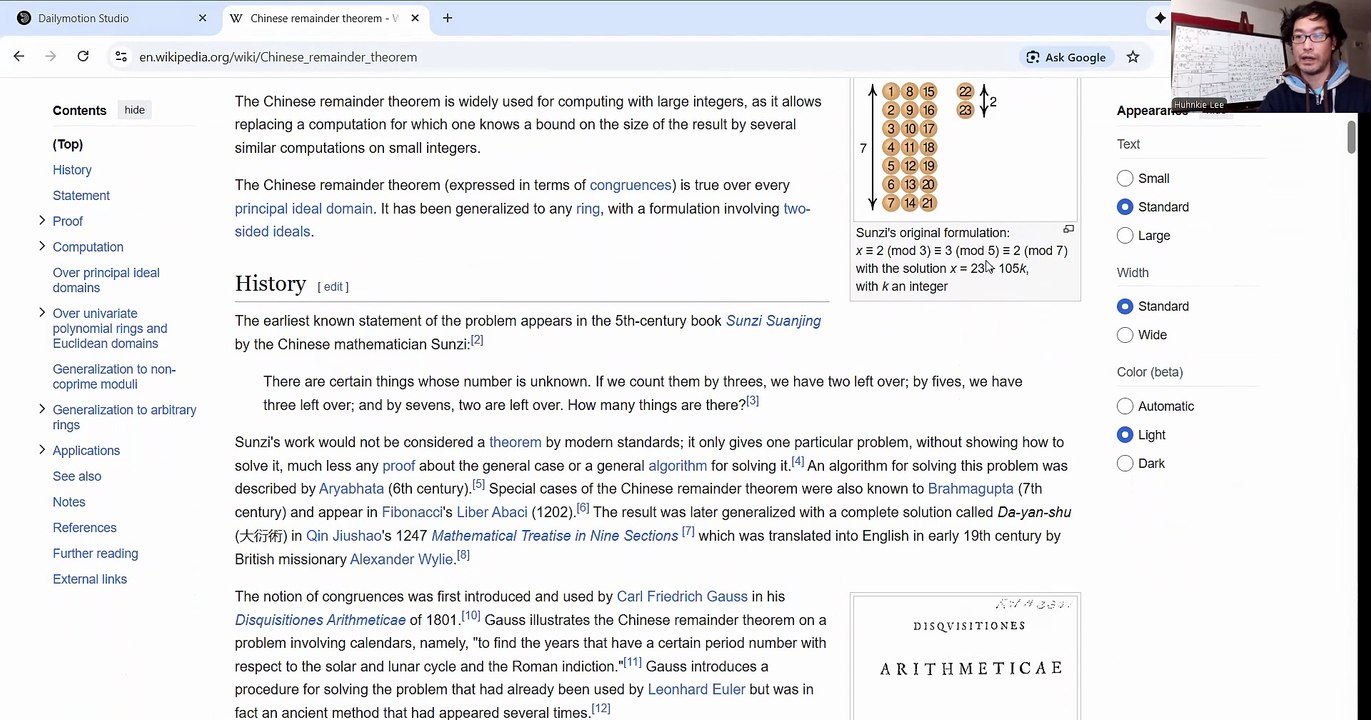Open the Alexander Wylie link
This screenshot has height=720, width=1371.
[401, 559]
